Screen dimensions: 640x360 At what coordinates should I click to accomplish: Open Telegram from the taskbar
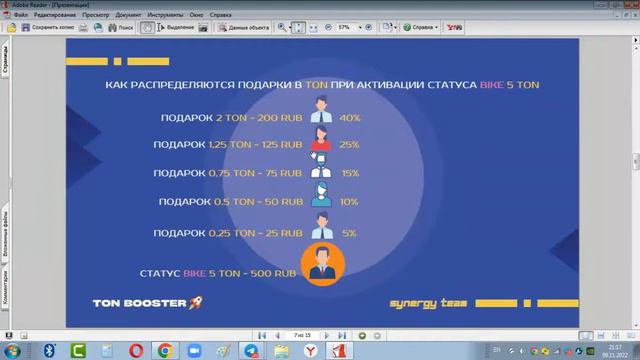point(252,351)
